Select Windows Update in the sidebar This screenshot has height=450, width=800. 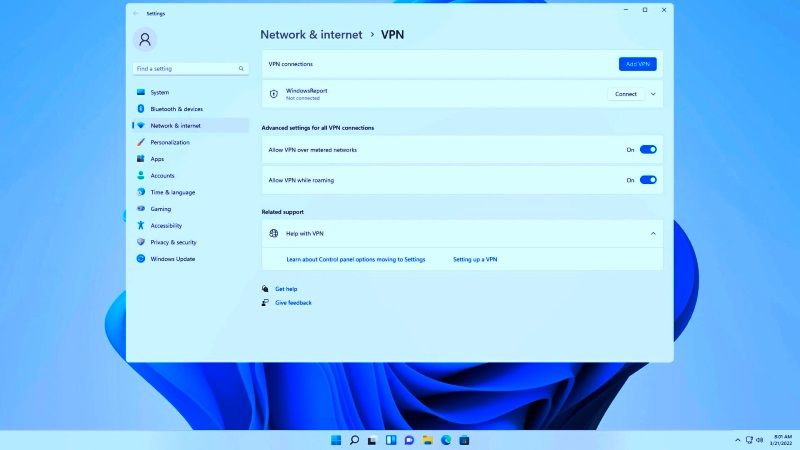[x=191, y=259]
